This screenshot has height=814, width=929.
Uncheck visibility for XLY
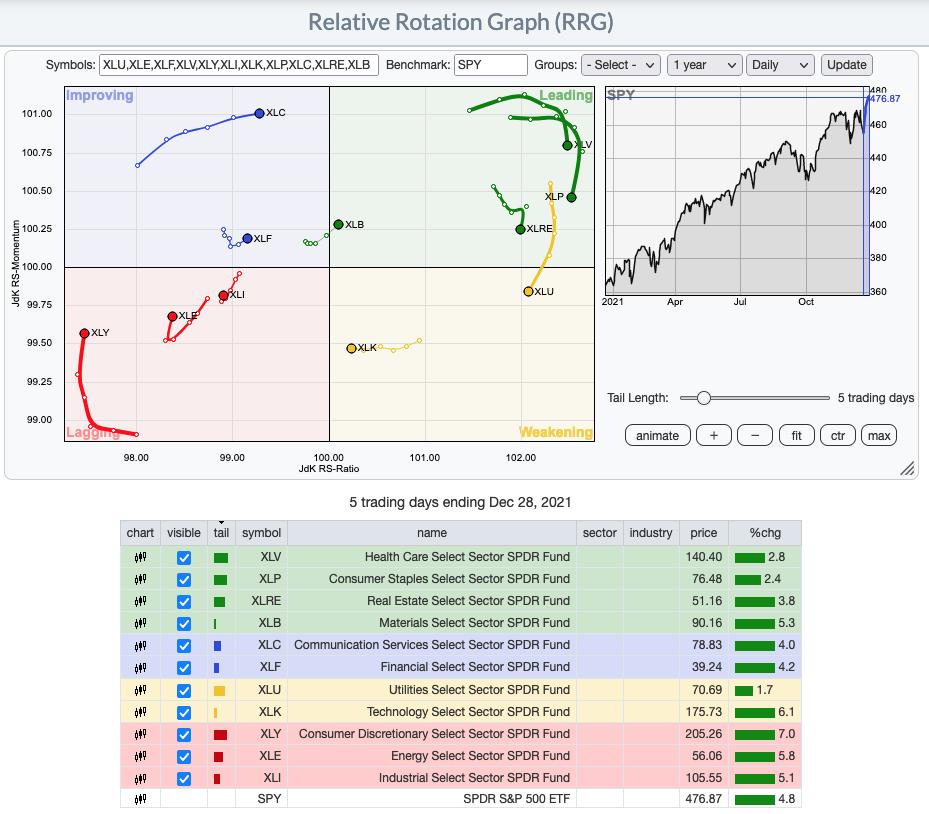click(184, 735)
